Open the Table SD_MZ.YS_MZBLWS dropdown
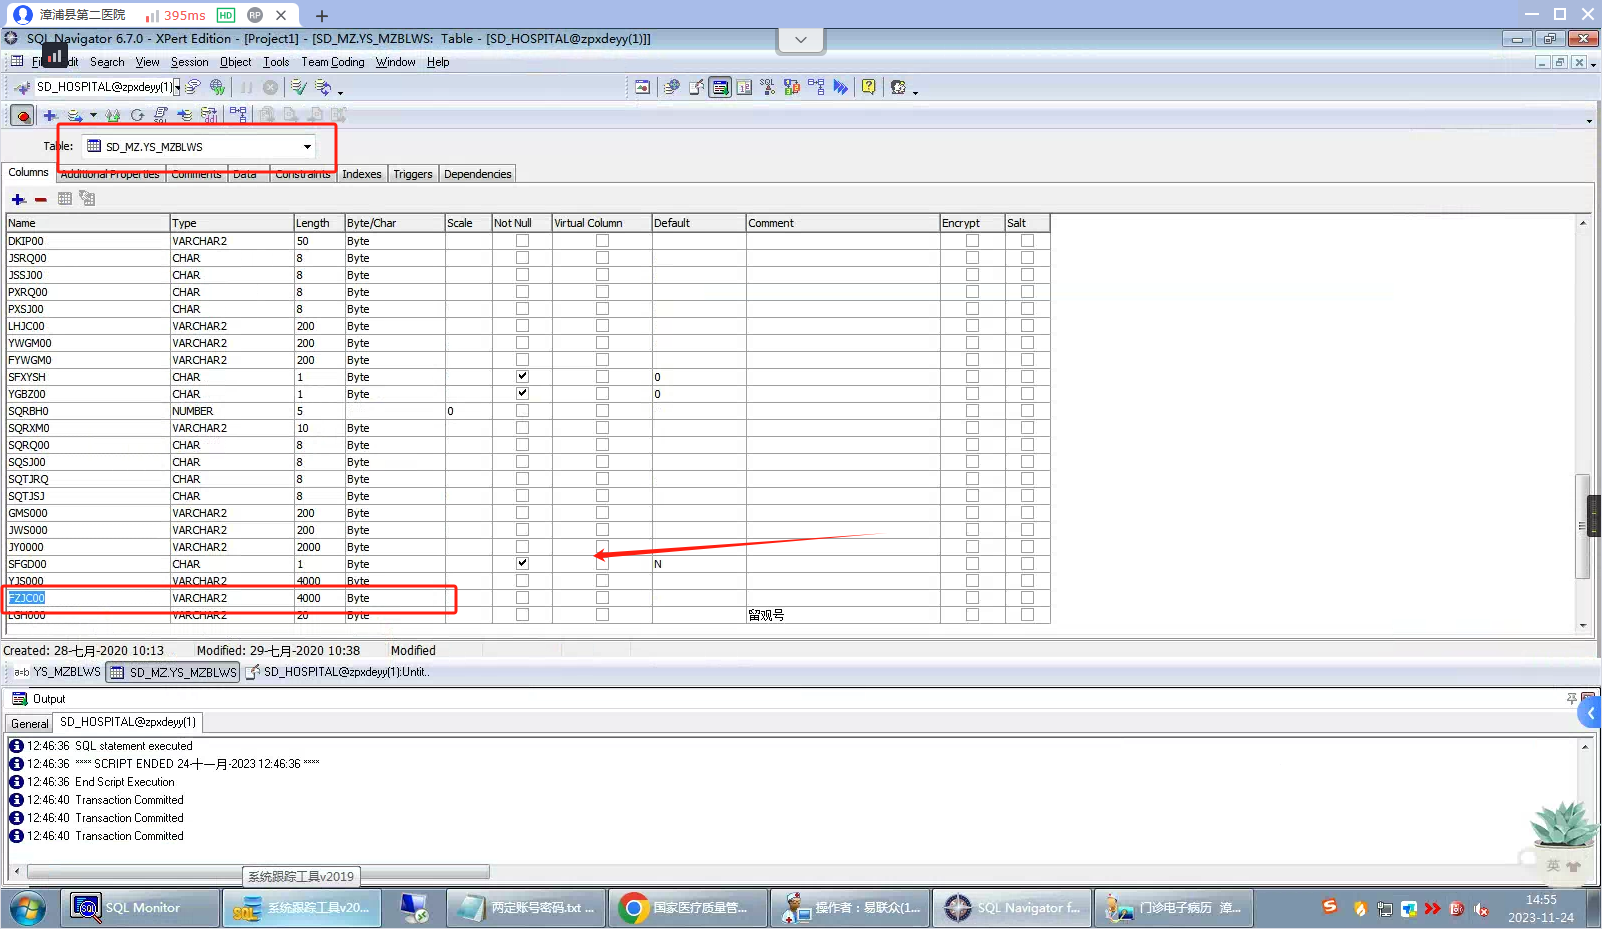The image size is (1602, 929). [307, 147]
